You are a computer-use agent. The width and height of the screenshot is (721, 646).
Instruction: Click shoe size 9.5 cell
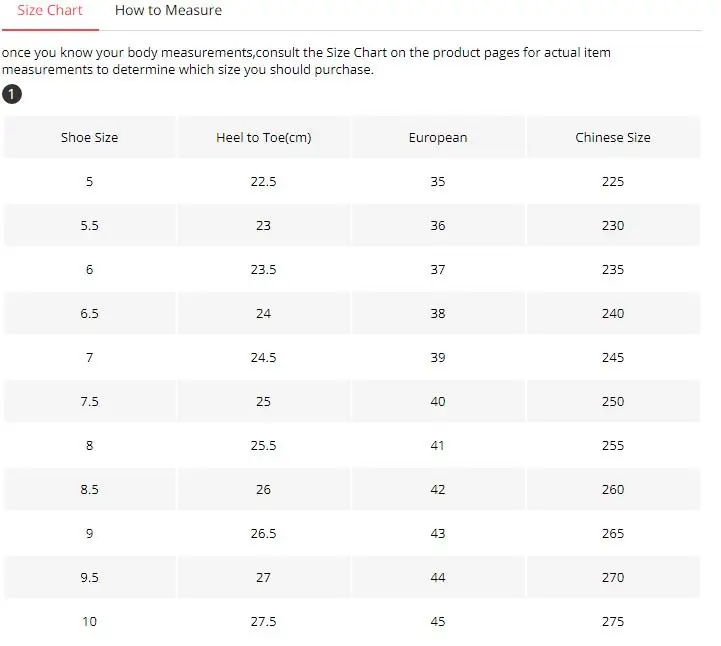point(90,577)
